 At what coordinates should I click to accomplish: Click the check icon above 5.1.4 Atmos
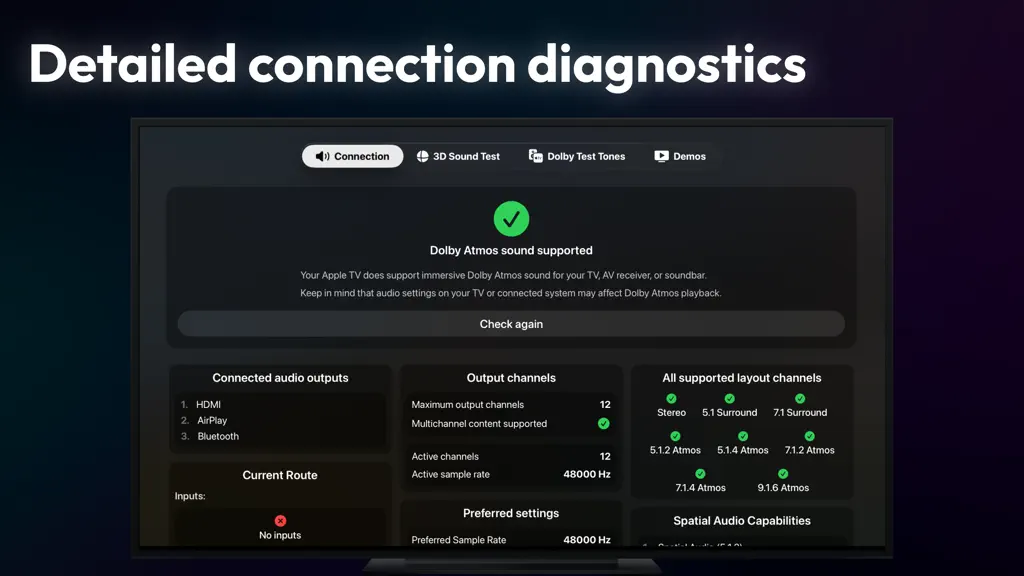point(743,436)
